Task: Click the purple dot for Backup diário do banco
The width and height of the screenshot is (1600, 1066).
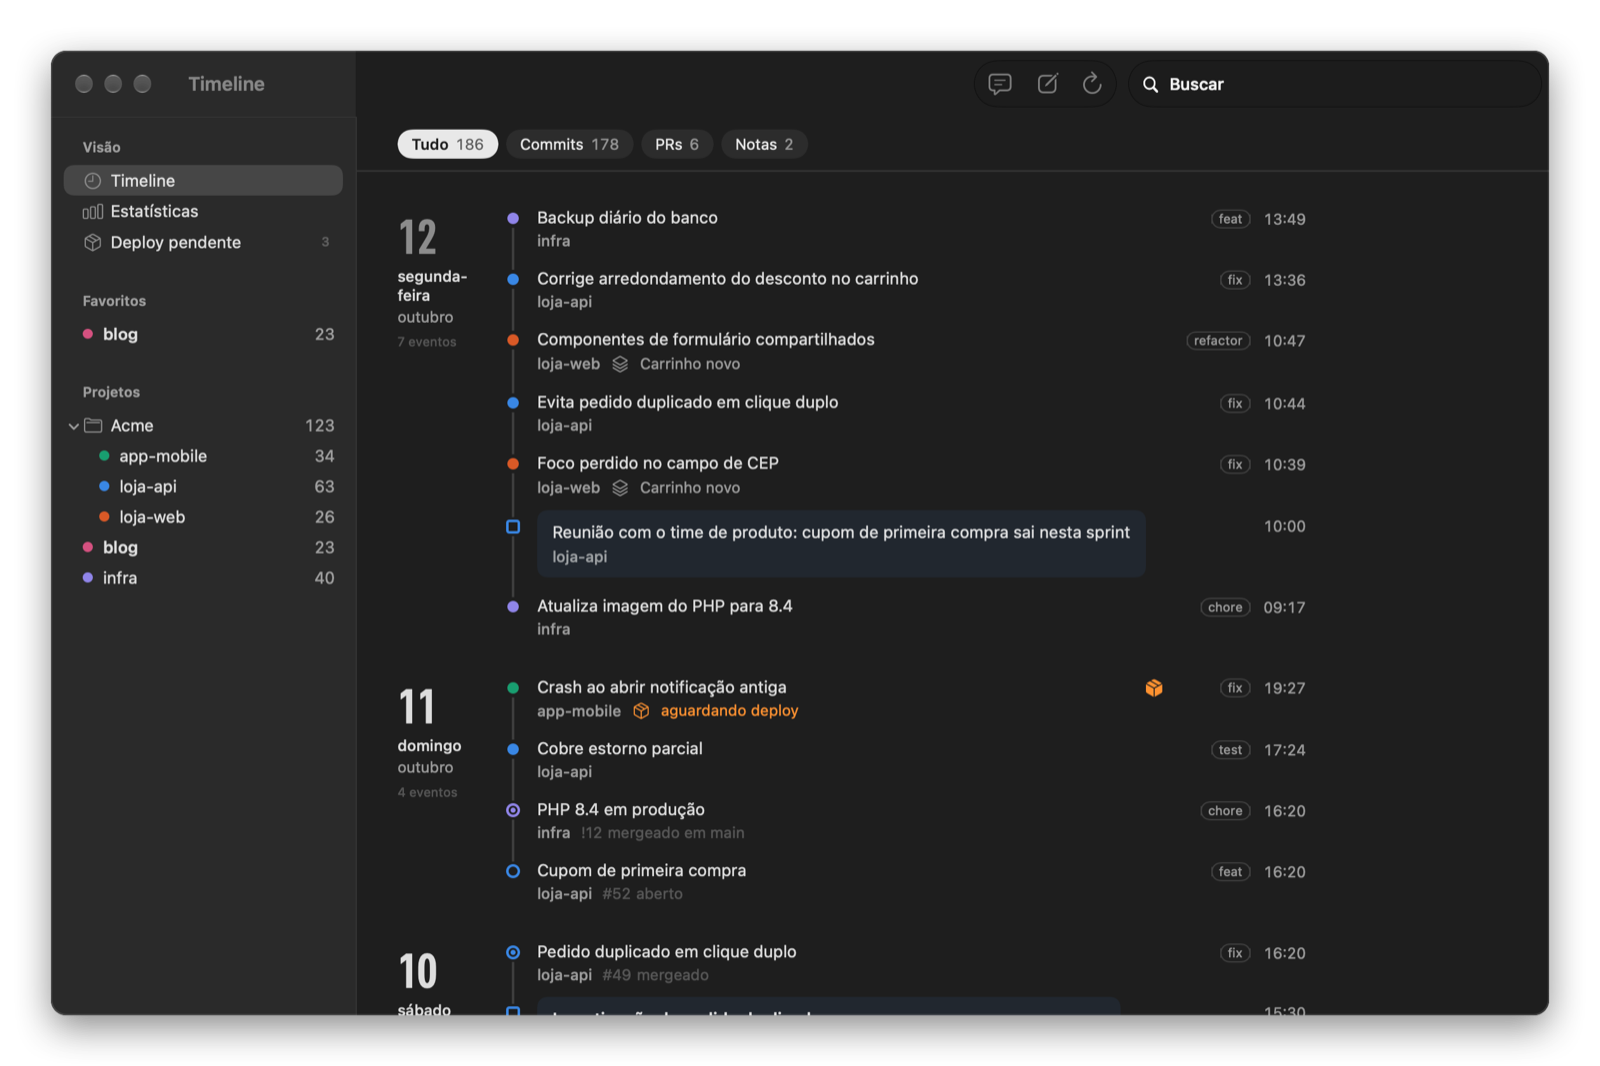Action: click(x=513, y=218)
